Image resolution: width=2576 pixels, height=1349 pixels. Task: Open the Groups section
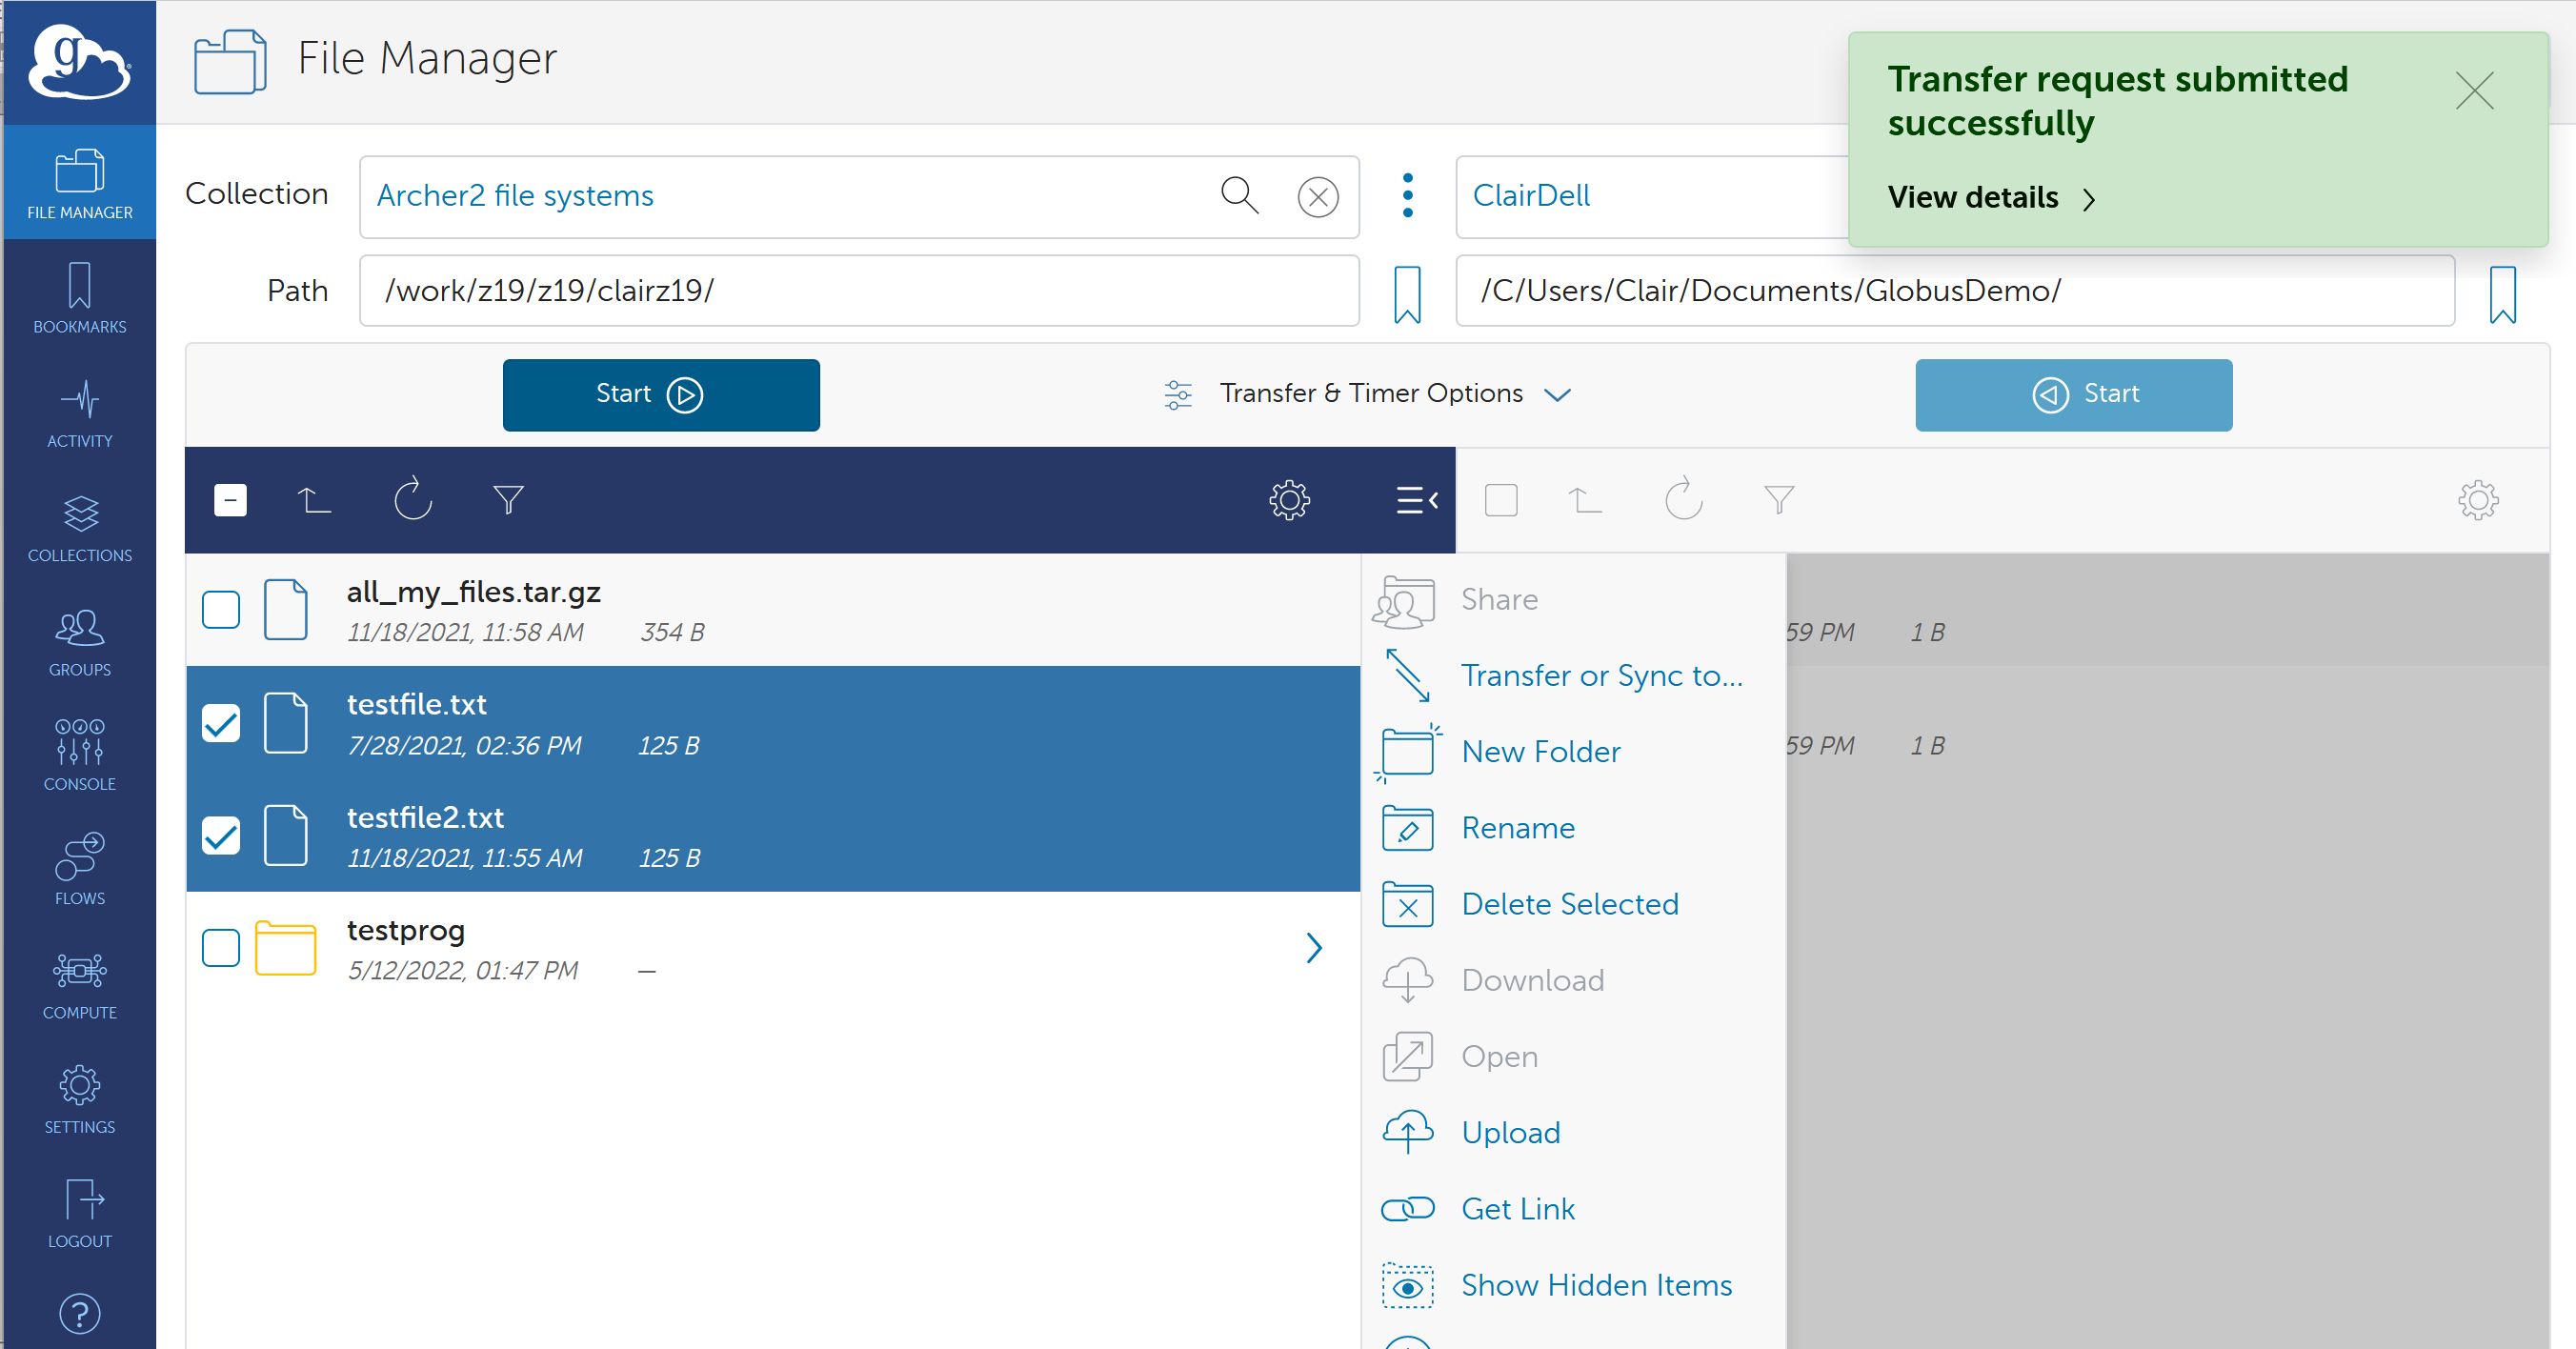[x=79, y=641]
